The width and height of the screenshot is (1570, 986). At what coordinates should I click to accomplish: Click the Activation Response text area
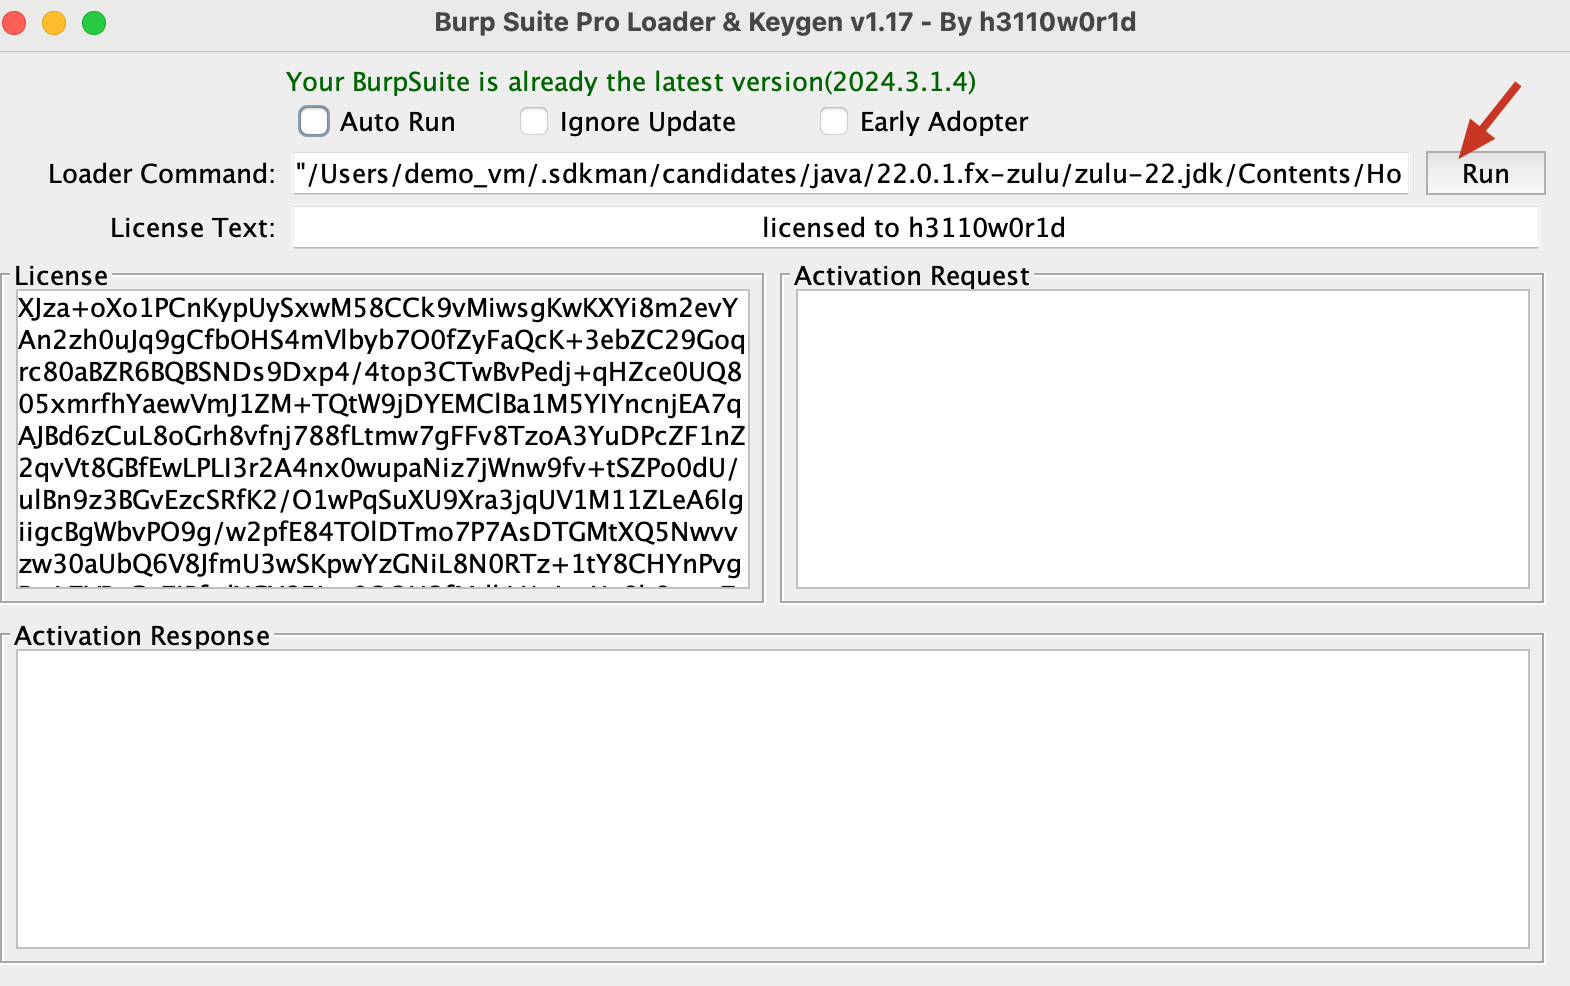pyautogui.click(x=773, y=799)
